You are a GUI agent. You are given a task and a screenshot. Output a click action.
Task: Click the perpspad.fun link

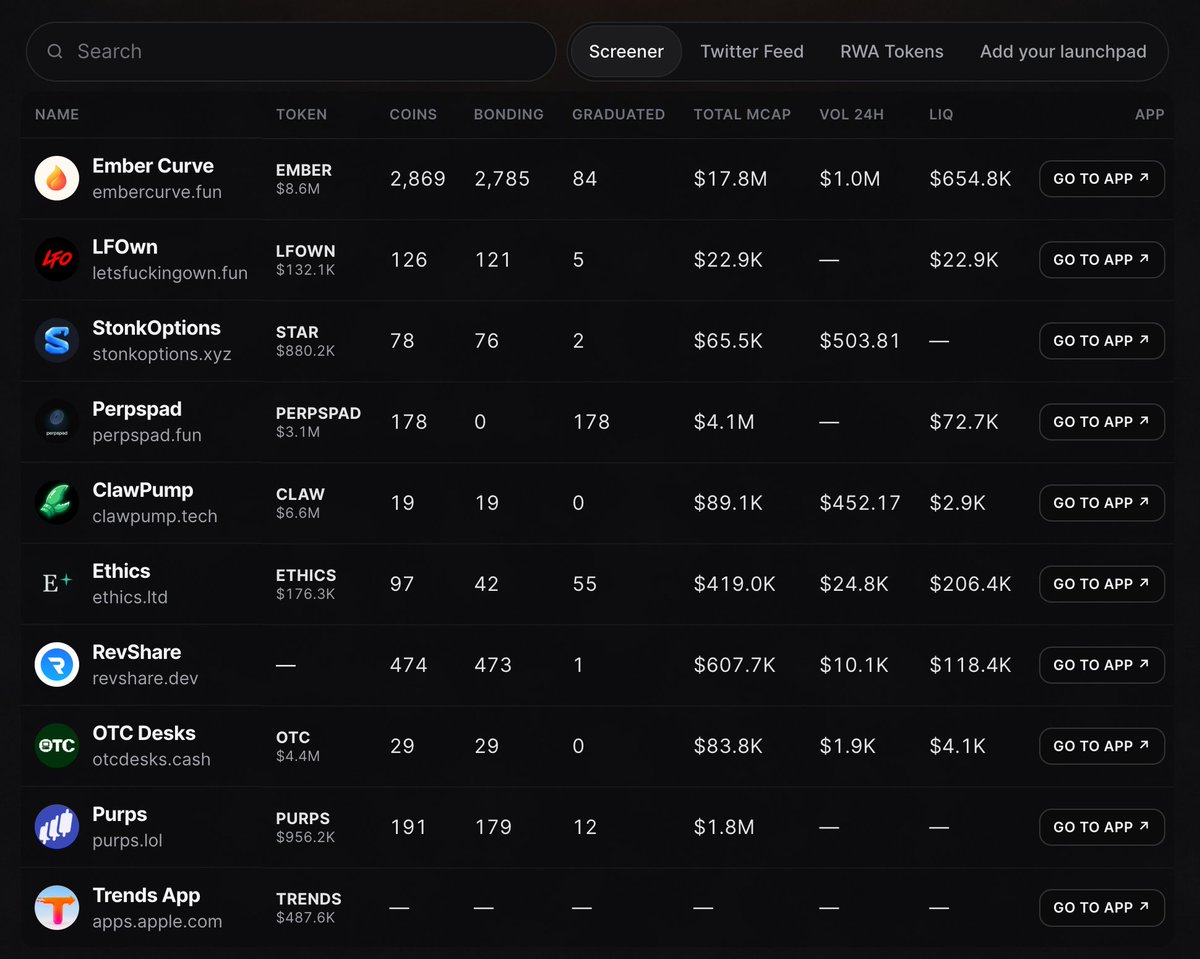(x=147, y=435)
